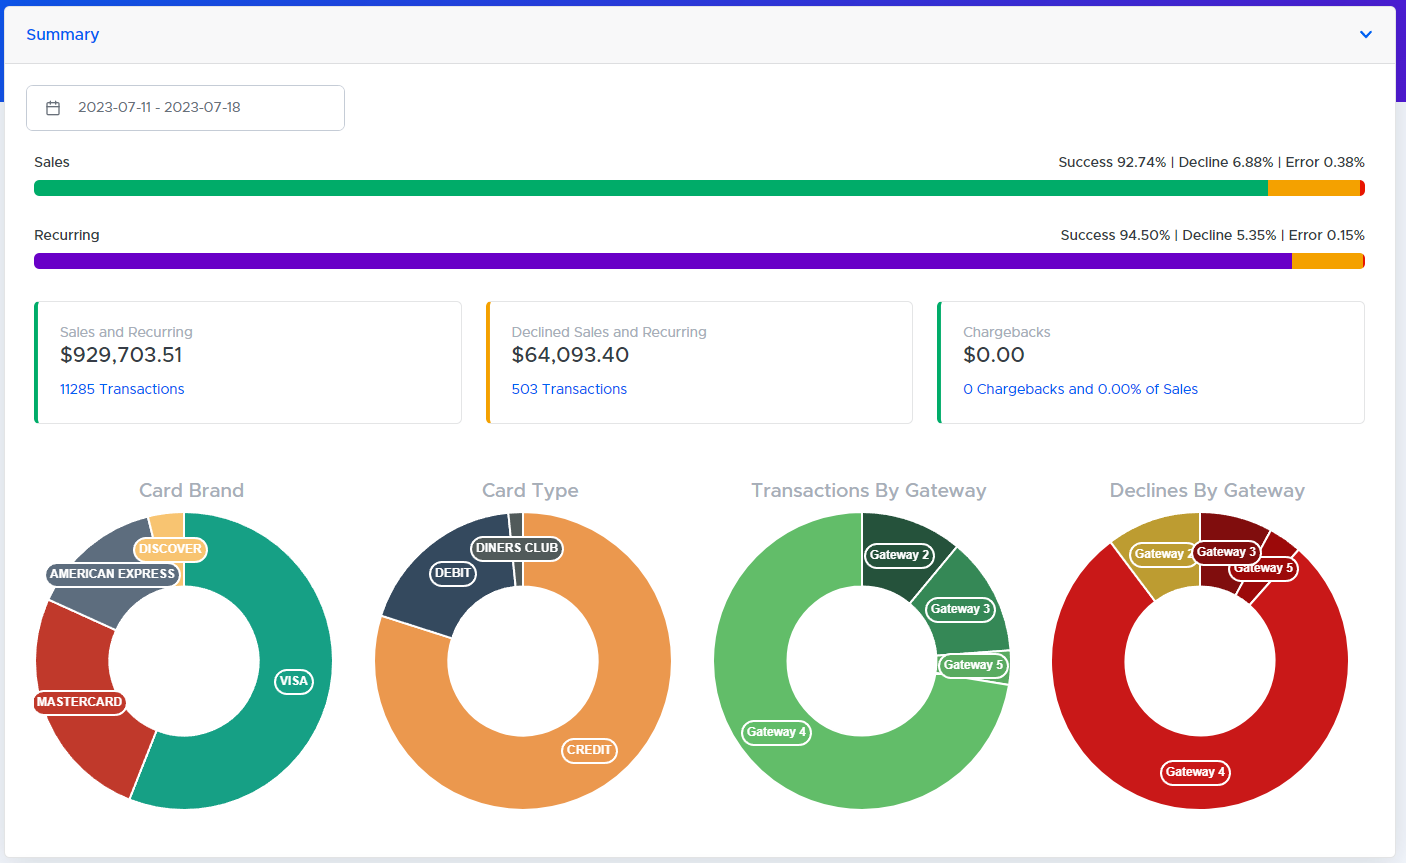Viewport: 1406px width, 863px height.
Task: Click the AMERICAN EXPRESS chart label
Action: coord(112,574)
